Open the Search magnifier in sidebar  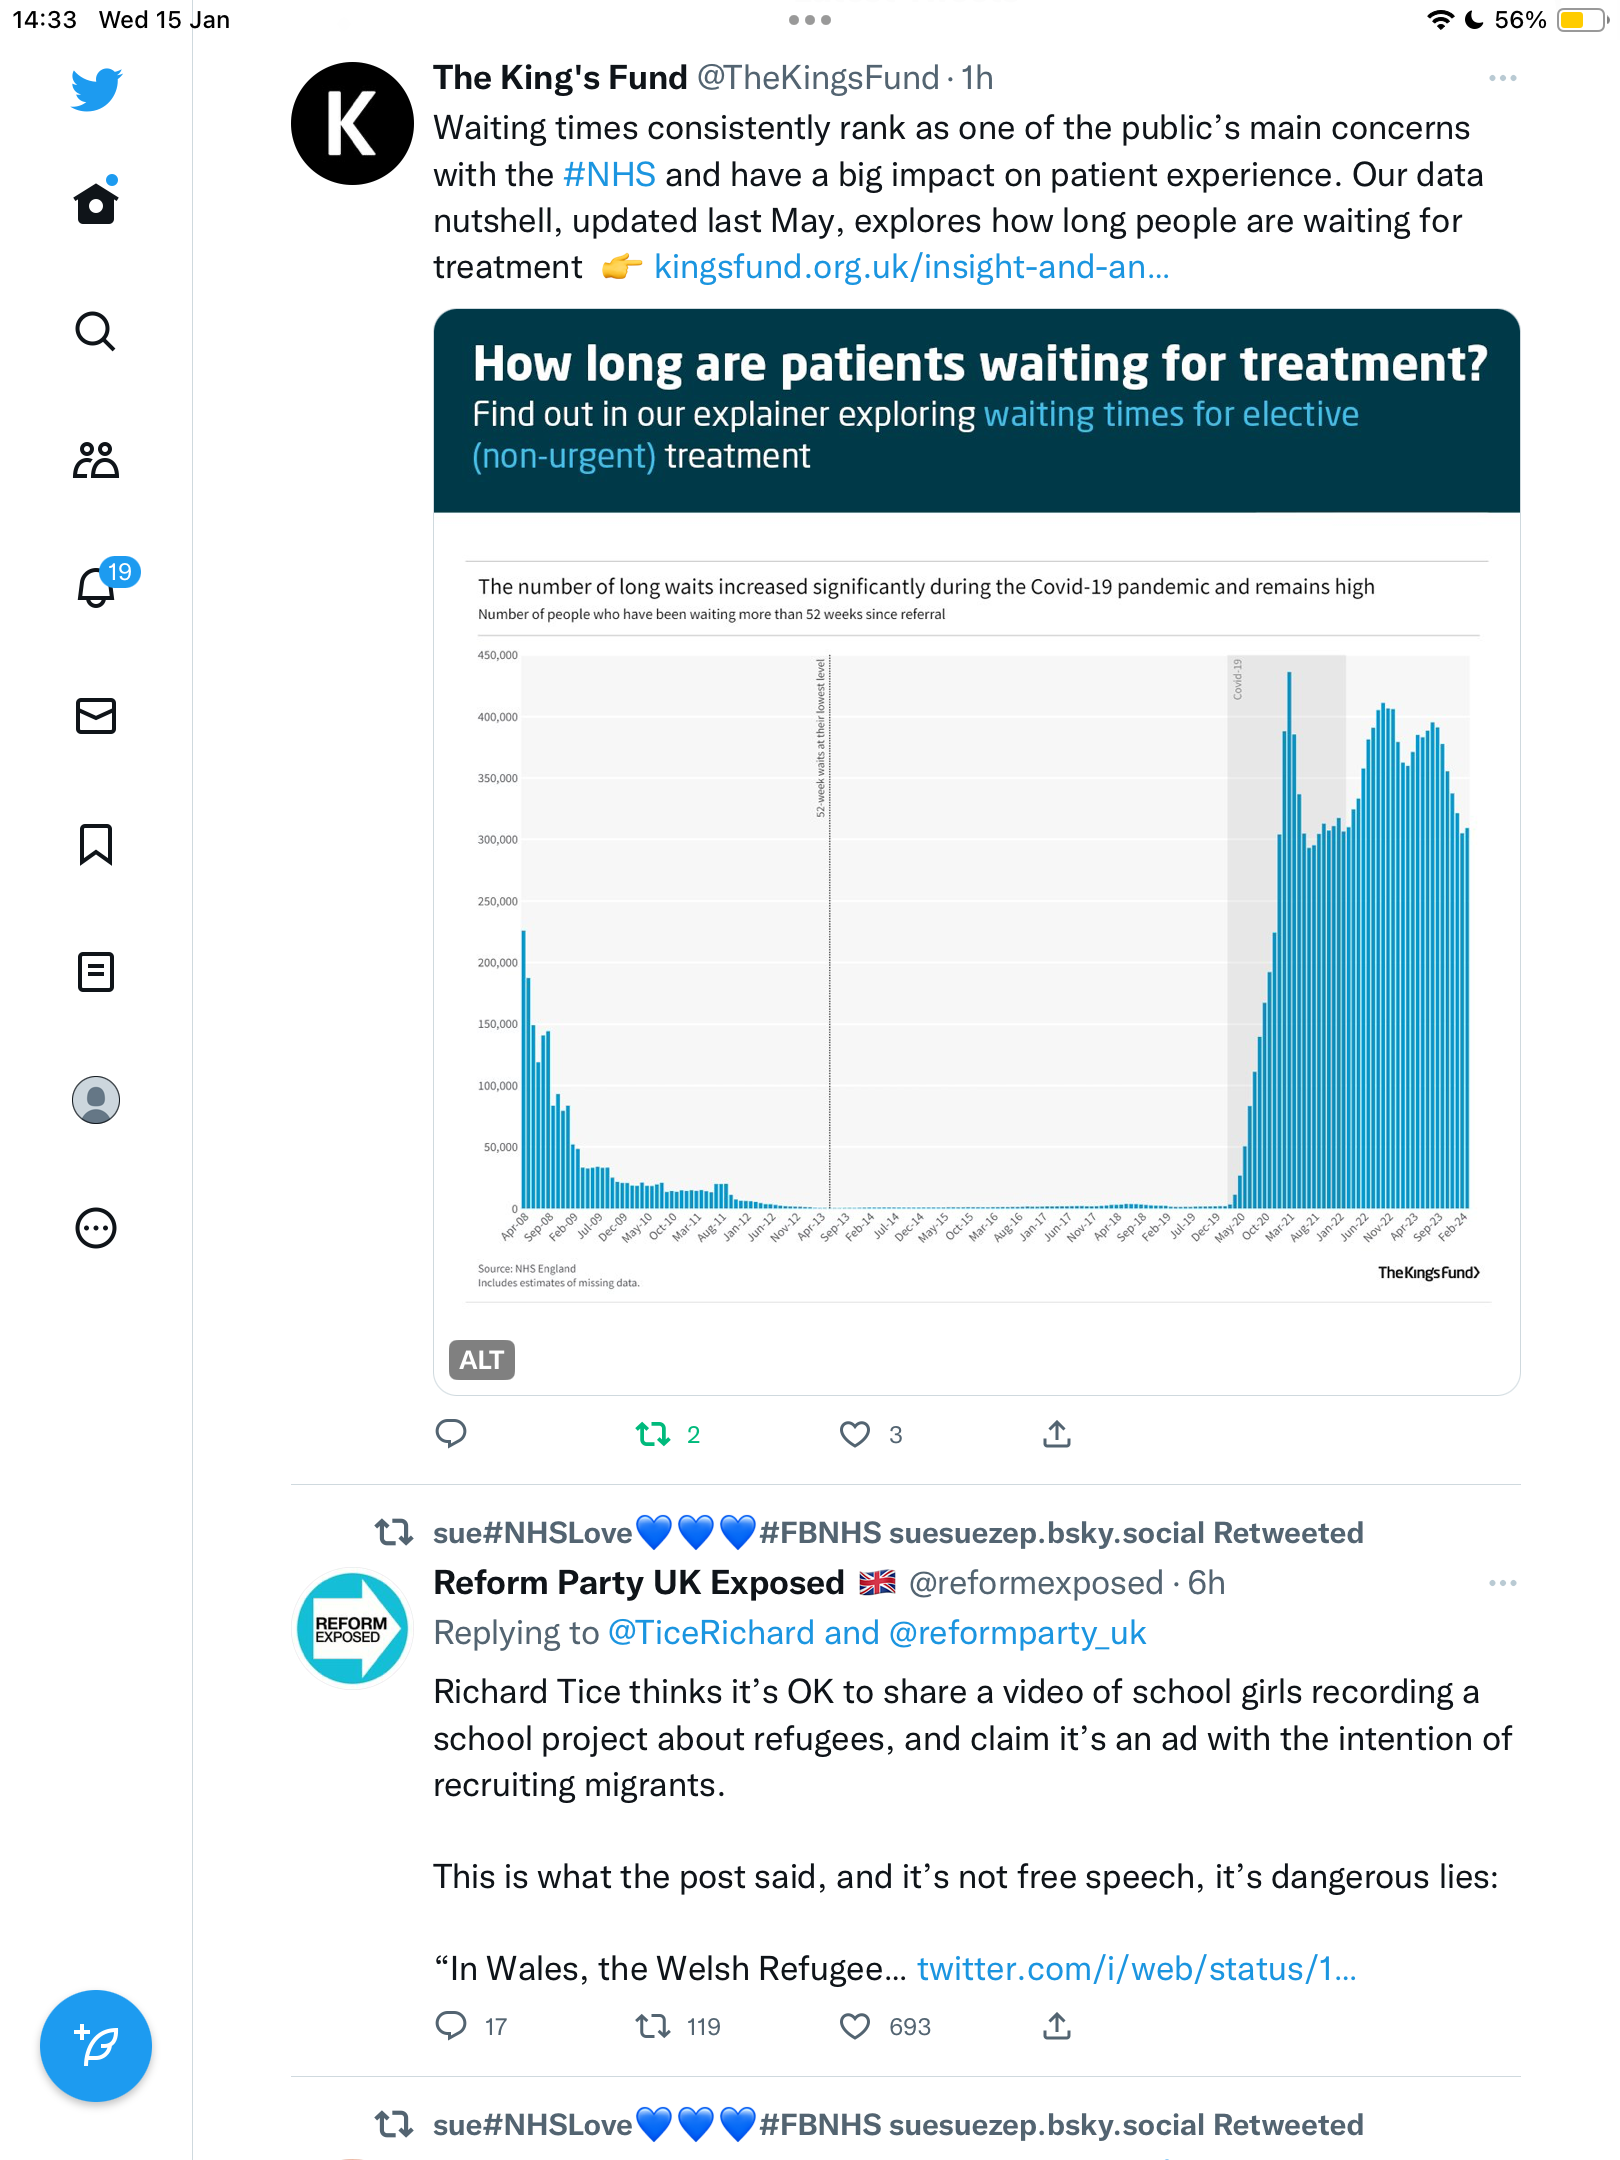tap(96, 331)
